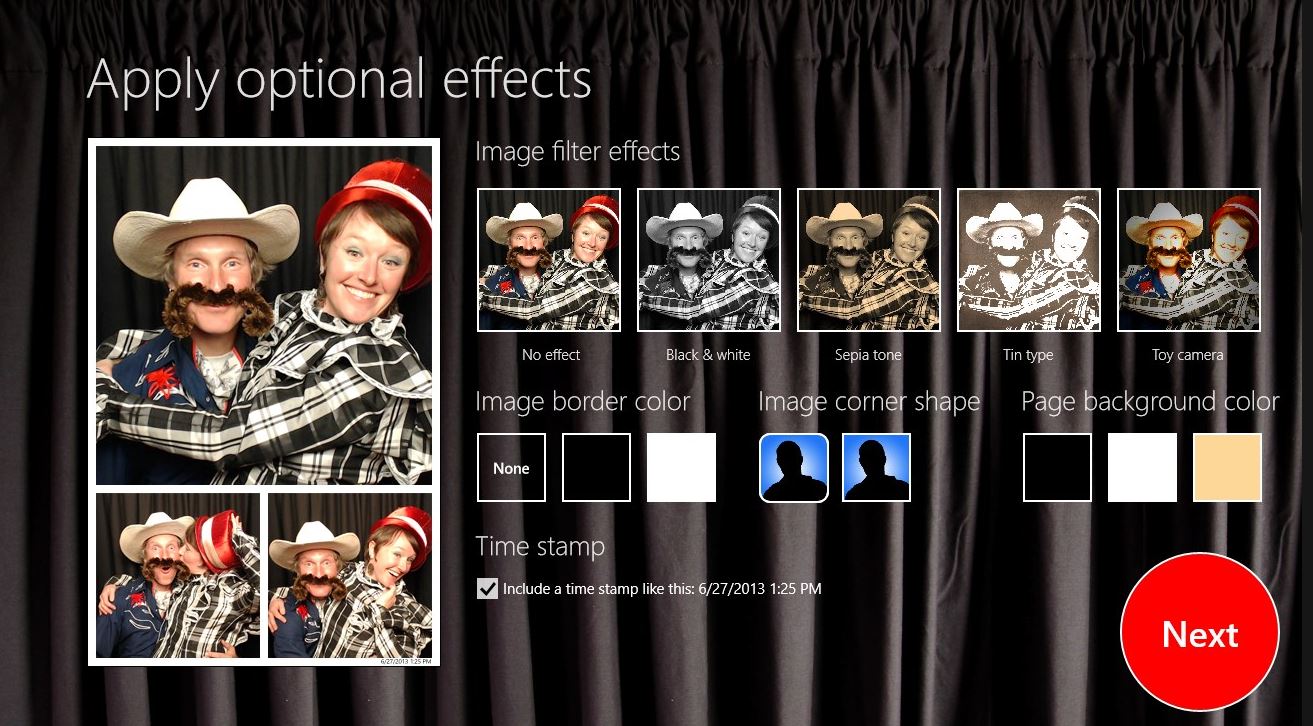The height and width of the screenshot is (726, 1313).
Task: Click the bottom-left kiss photo in preview
Action: point(178,575)
